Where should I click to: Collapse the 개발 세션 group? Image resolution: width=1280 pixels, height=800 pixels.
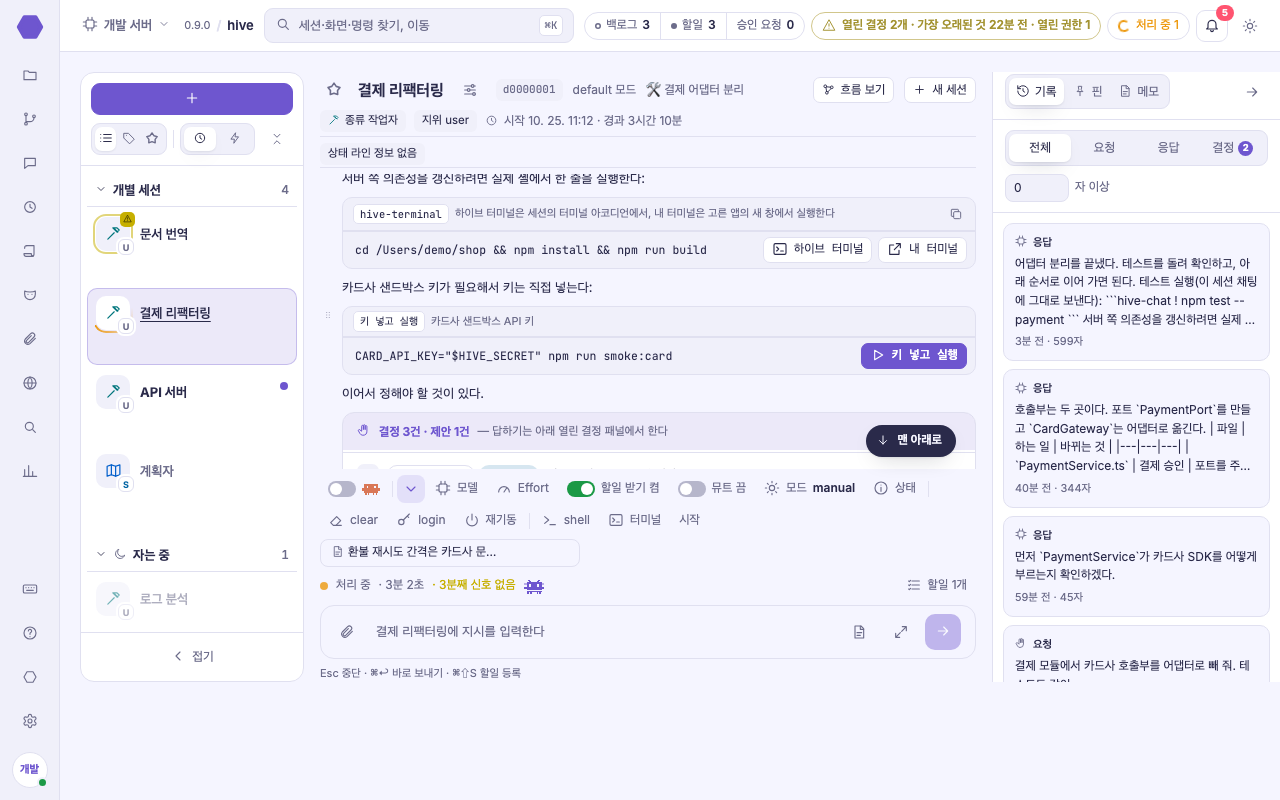101,189
